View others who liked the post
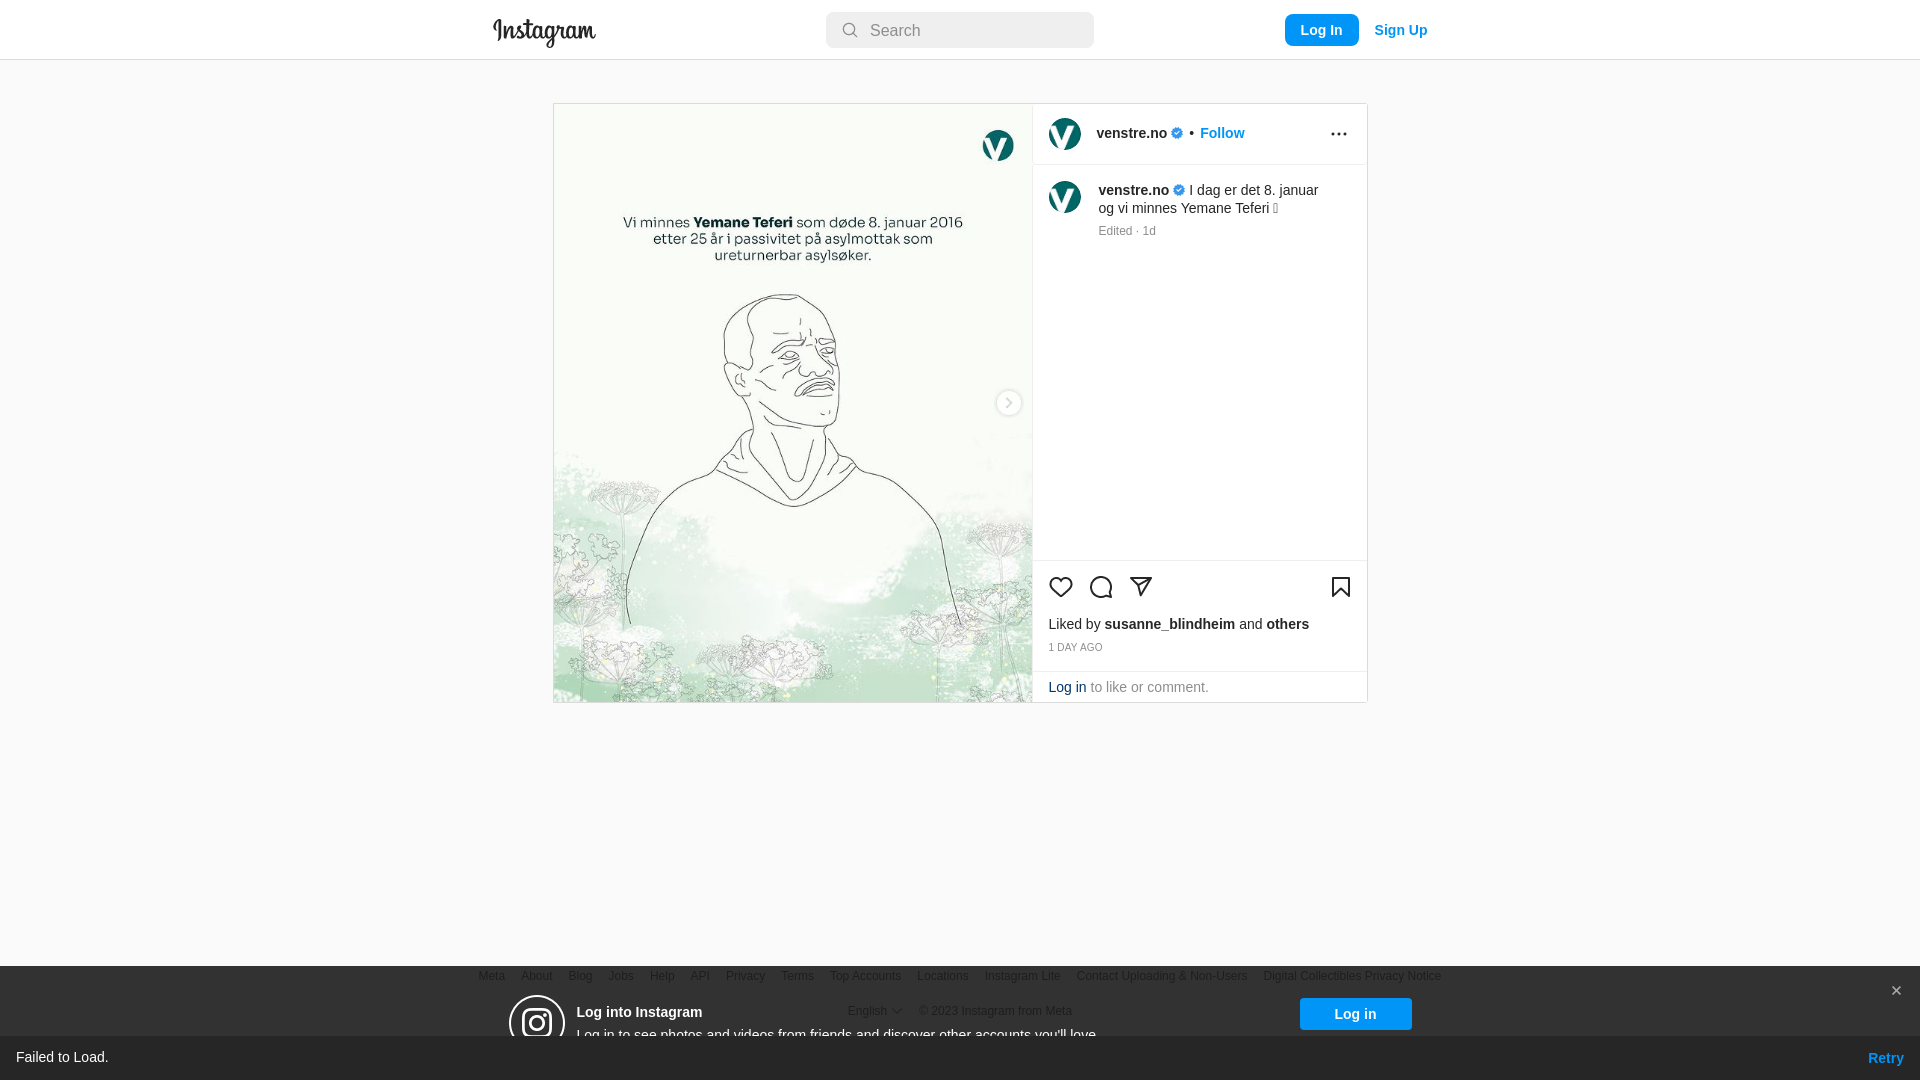 [1287, 624]
